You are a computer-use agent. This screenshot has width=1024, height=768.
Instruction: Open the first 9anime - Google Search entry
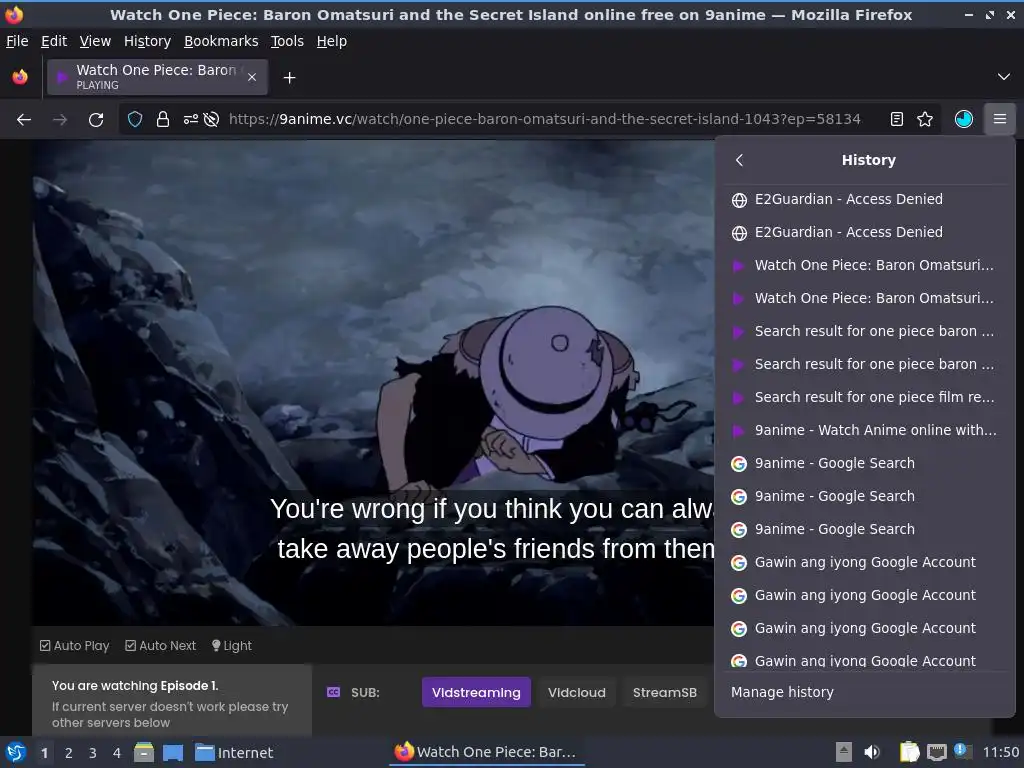[x=865, y=463]
